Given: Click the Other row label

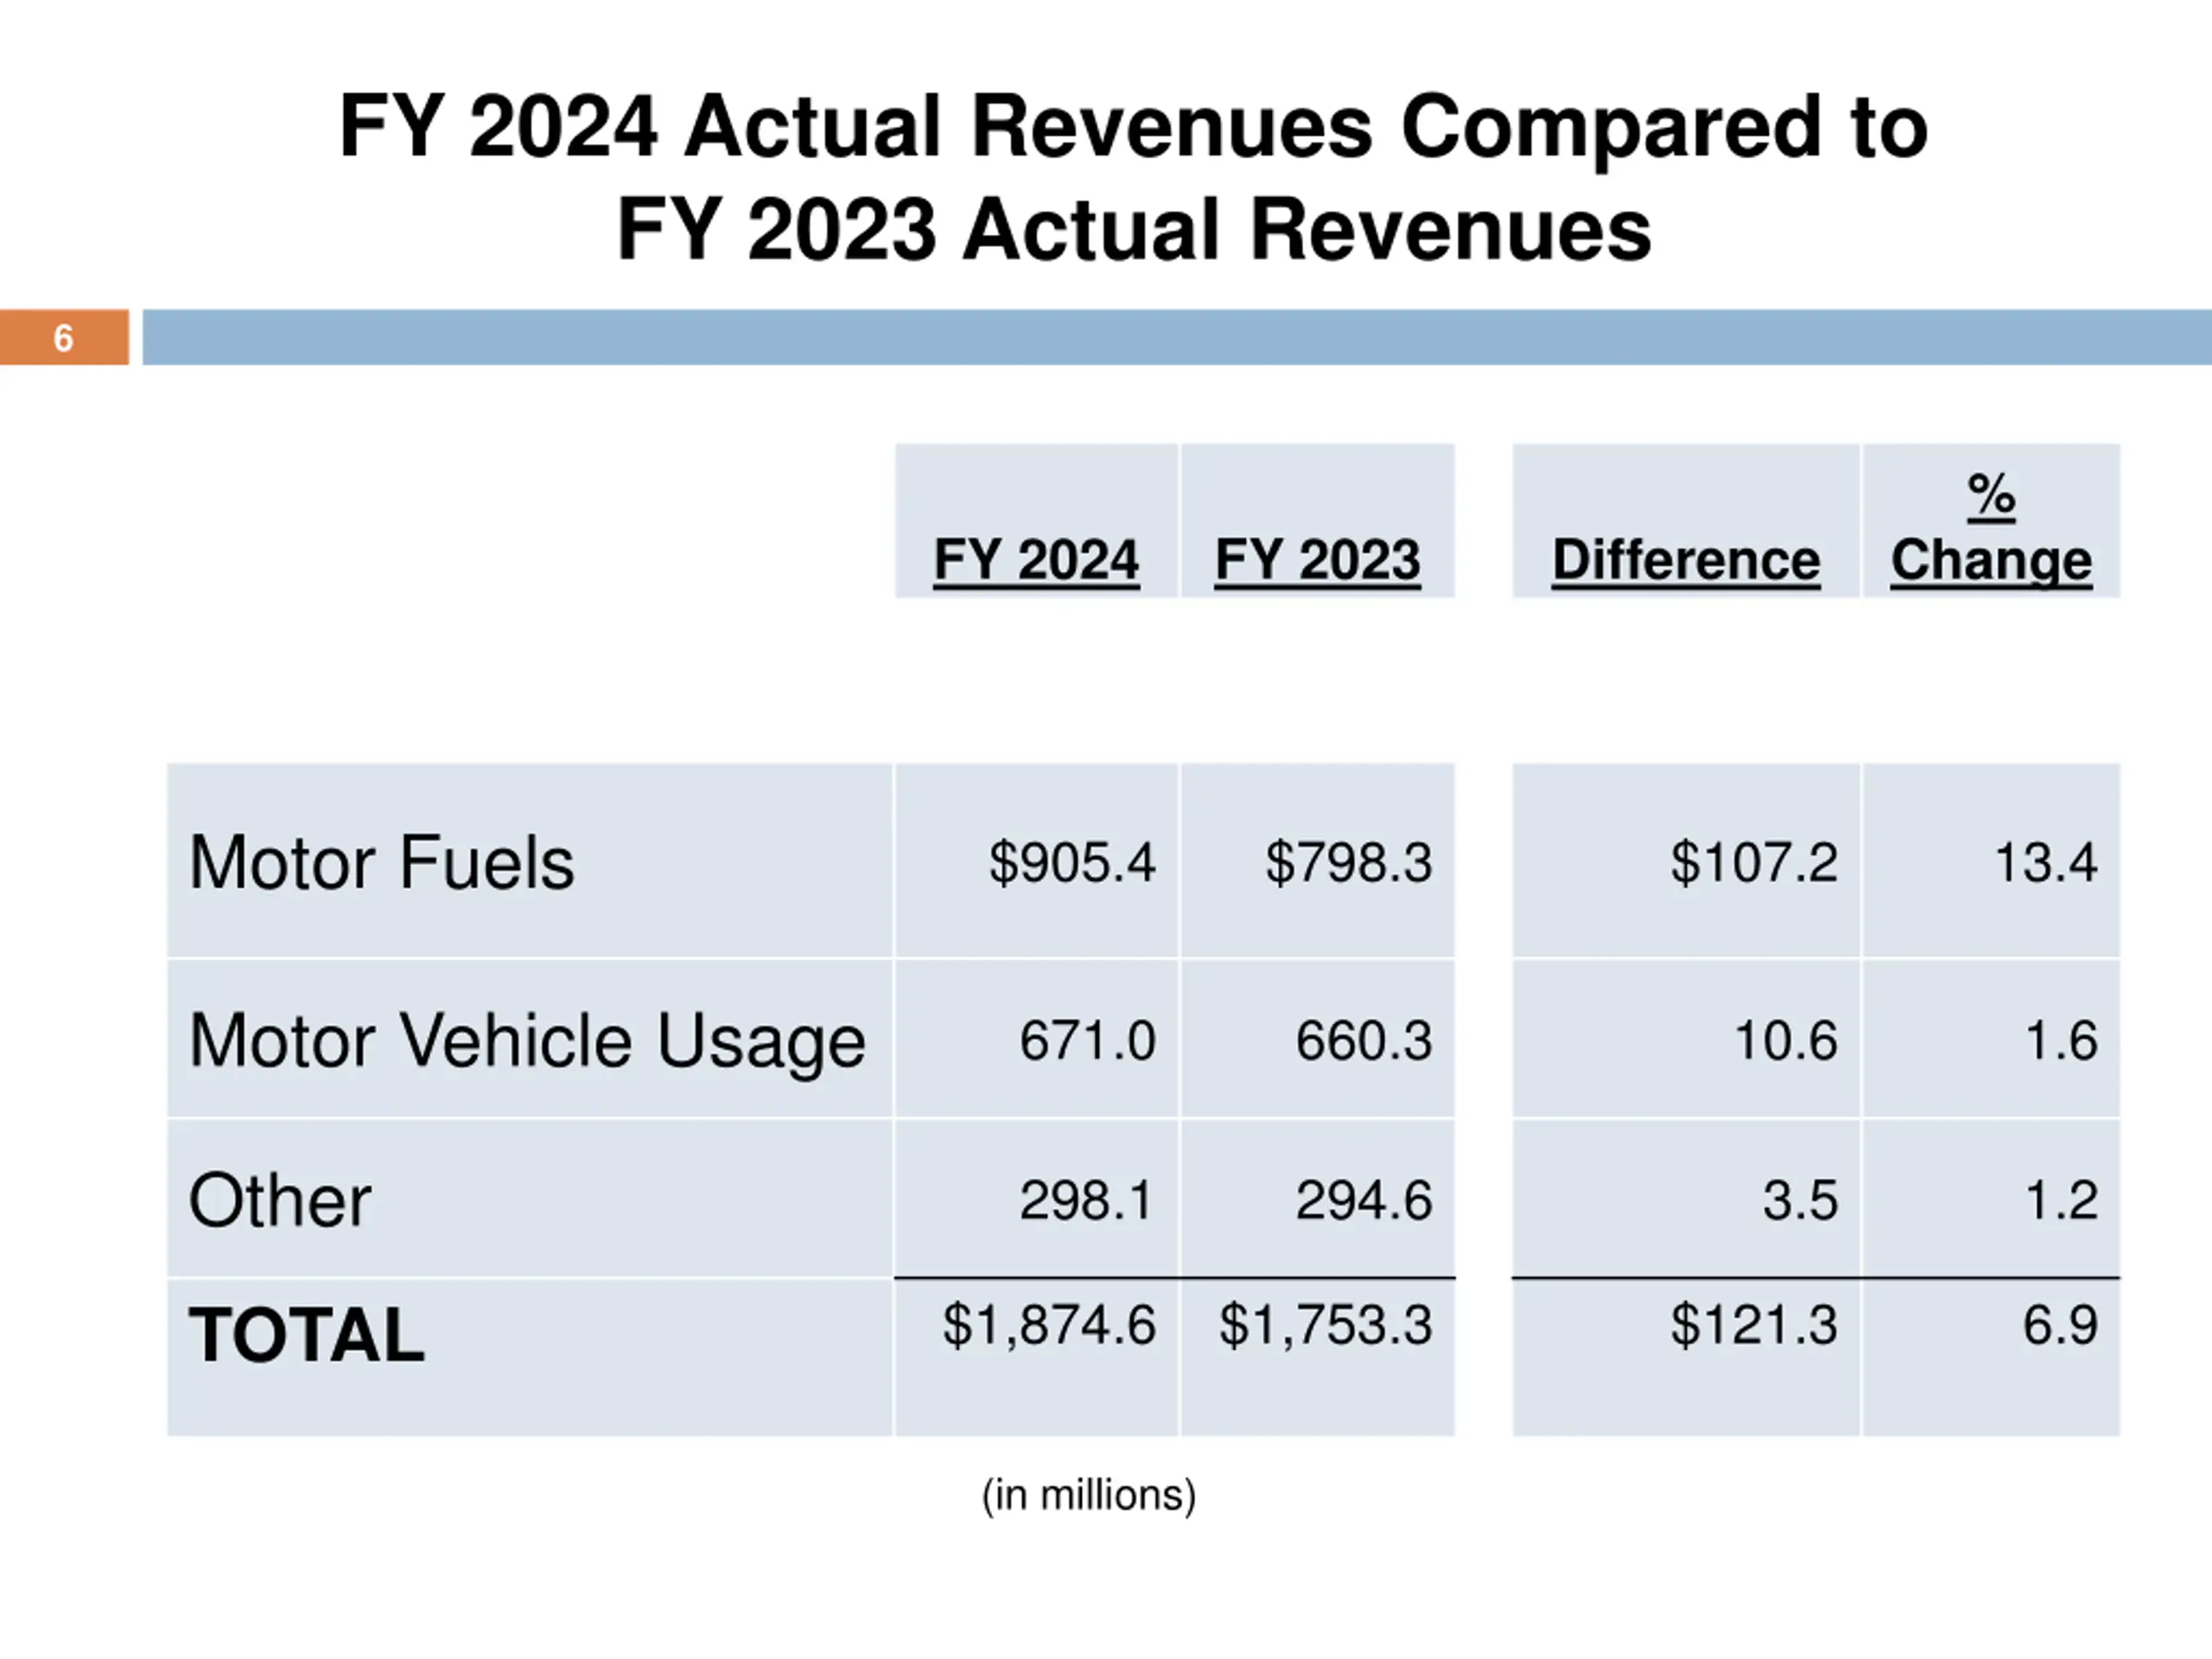Looking at the screenshot, I should (280, 1200).
